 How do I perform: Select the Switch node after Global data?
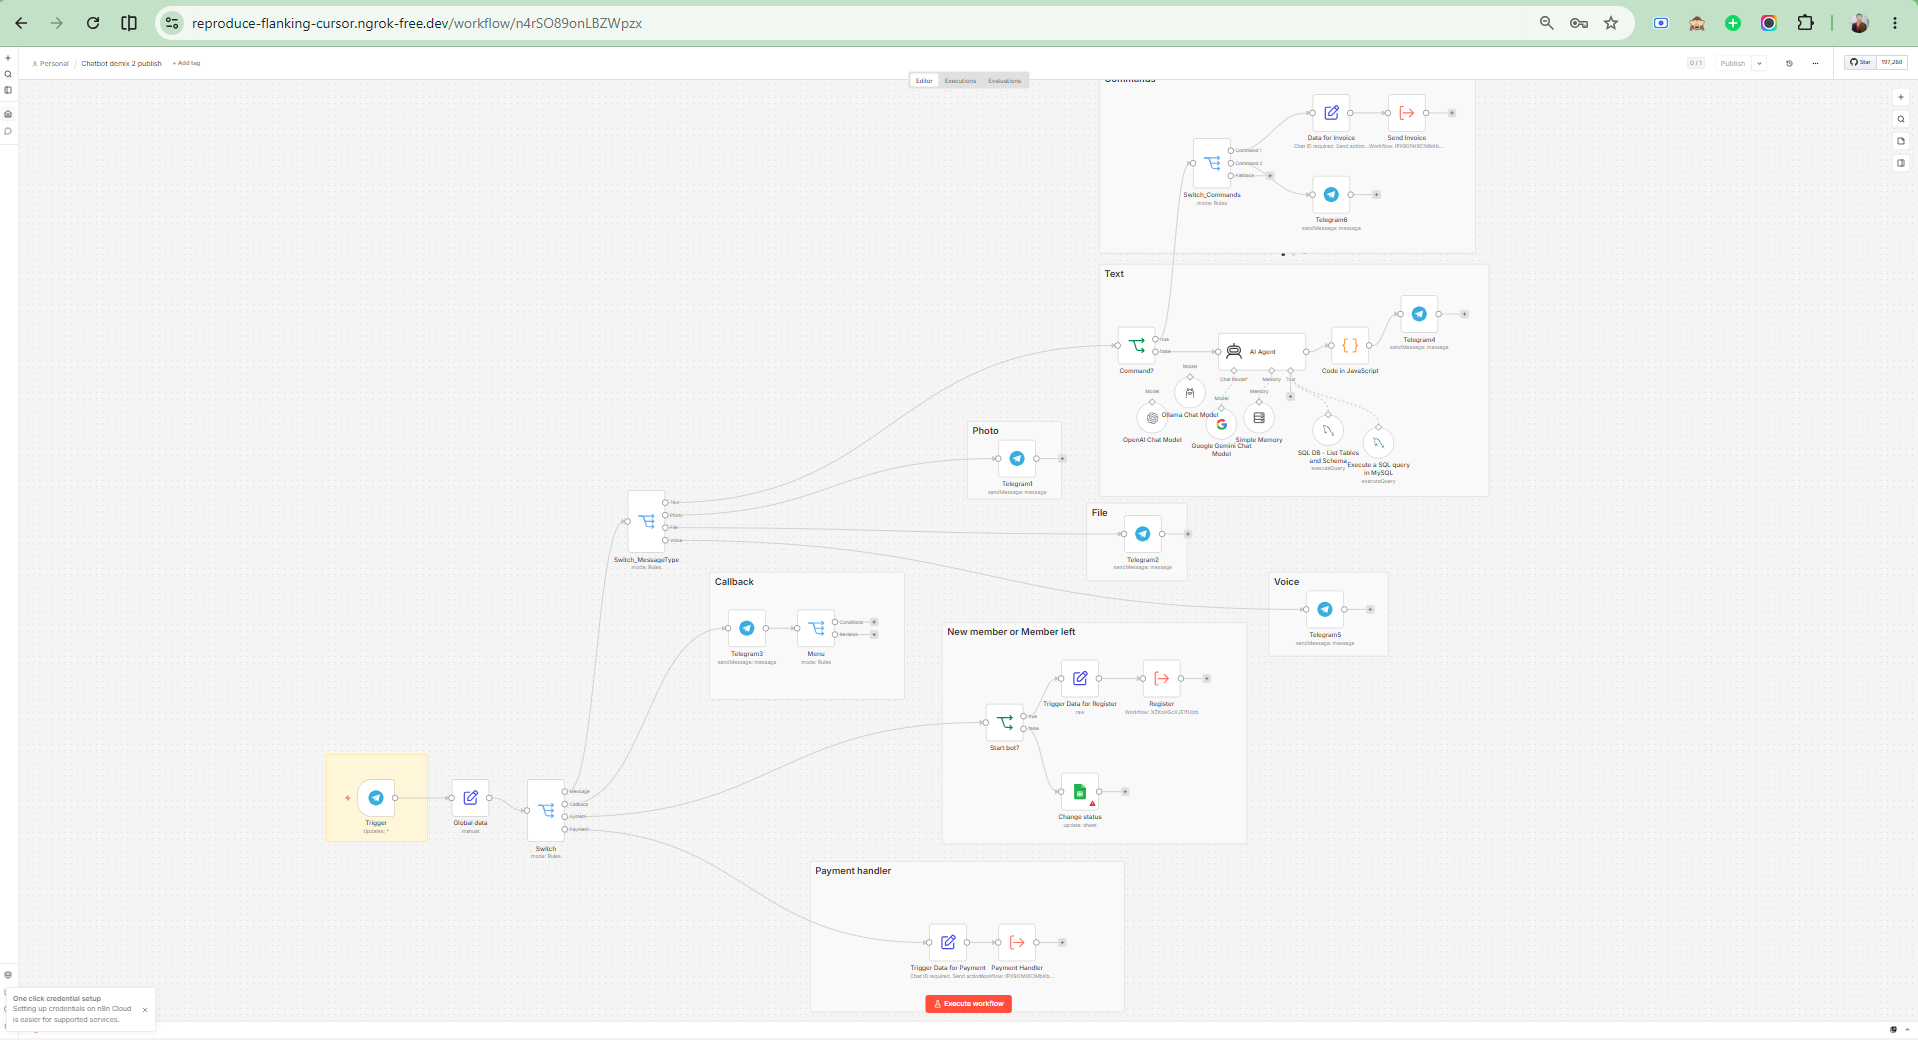coord(546,810)
